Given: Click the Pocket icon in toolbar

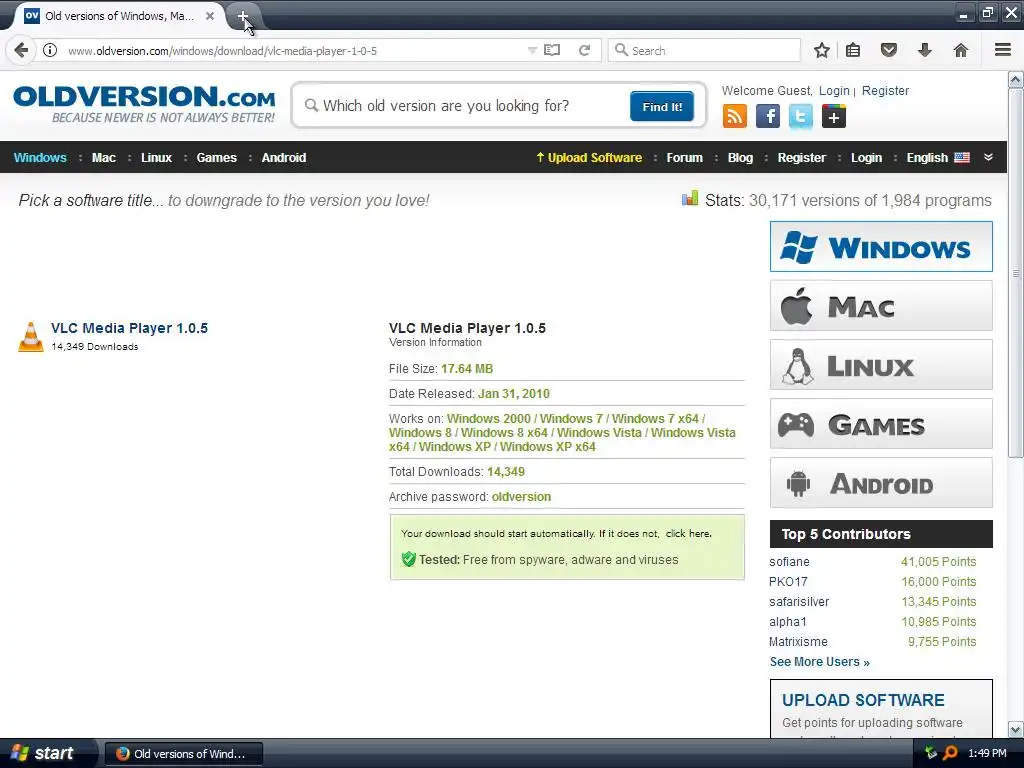Looking at the screenshot, I should click(889, 50).
